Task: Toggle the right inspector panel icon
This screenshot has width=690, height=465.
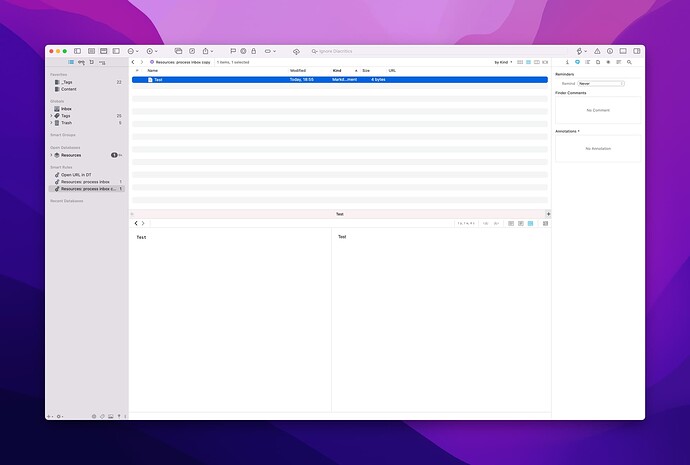Action: pos(637,51)
